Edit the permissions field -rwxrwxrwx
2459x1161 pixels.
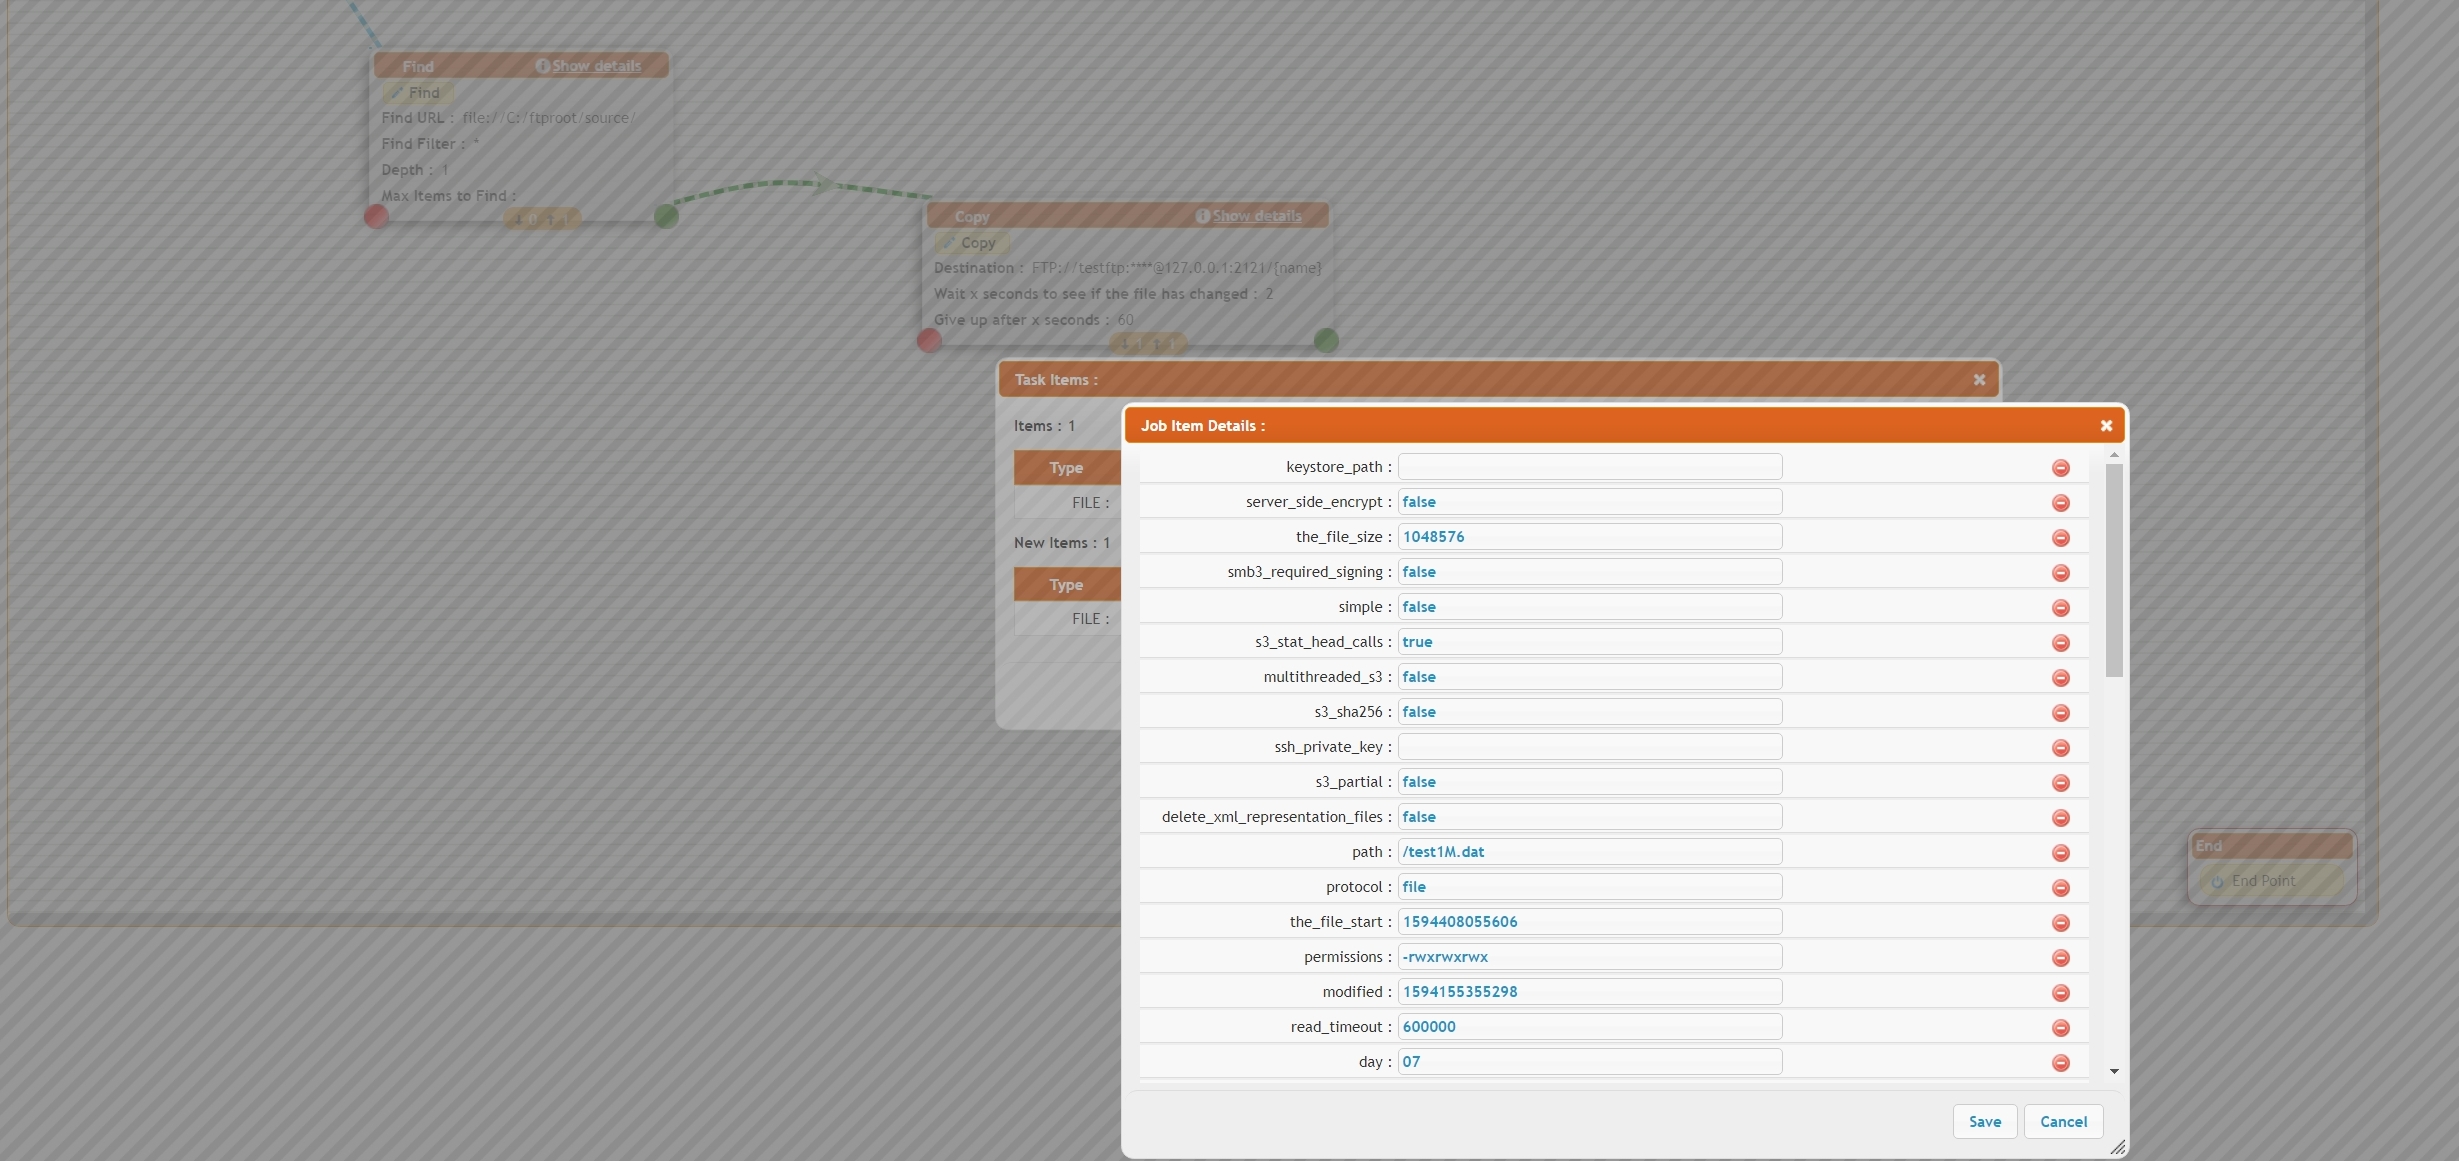click(1589, 957)
